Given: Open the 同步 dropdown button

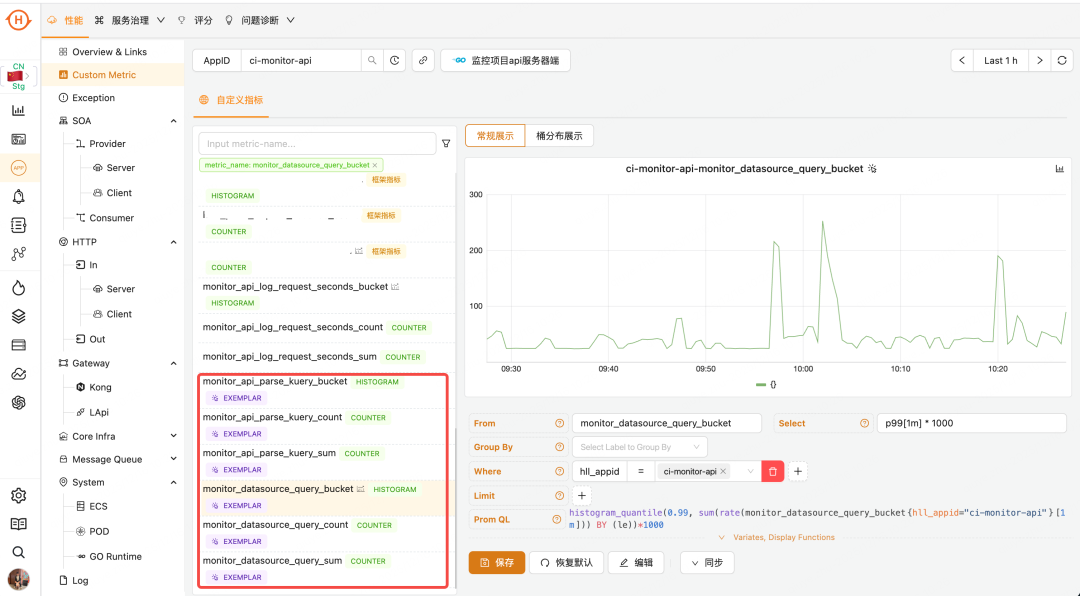Looking at the screenshot, I should click(707, 563).
